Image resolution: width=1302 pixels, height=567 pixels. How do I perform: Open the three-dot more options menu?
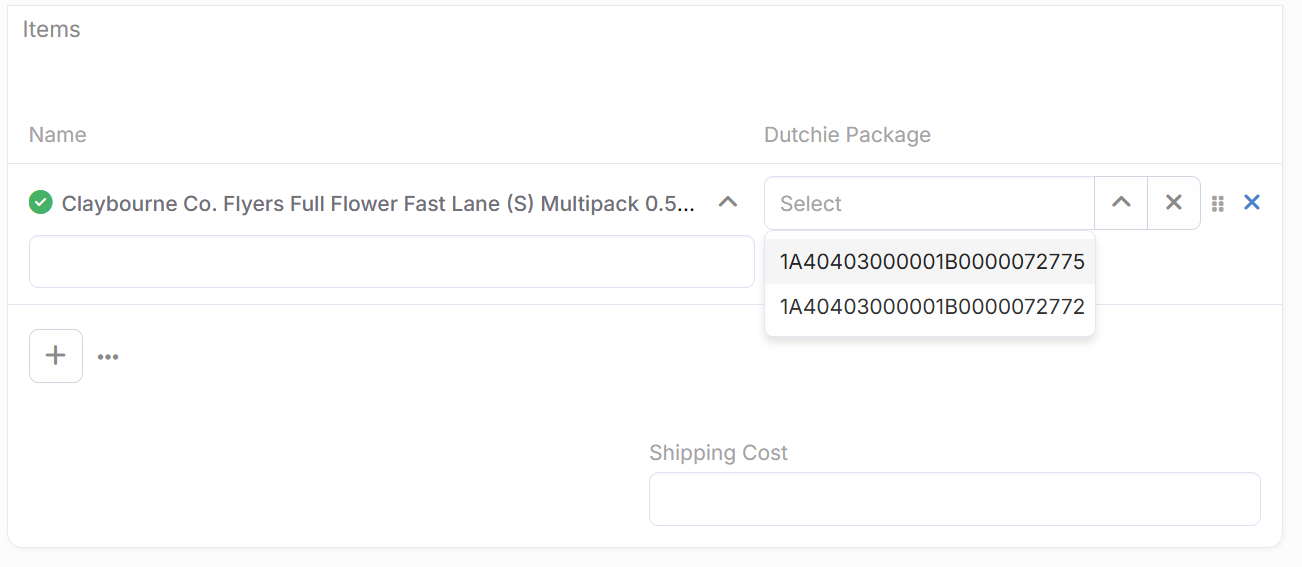[108, 357]
